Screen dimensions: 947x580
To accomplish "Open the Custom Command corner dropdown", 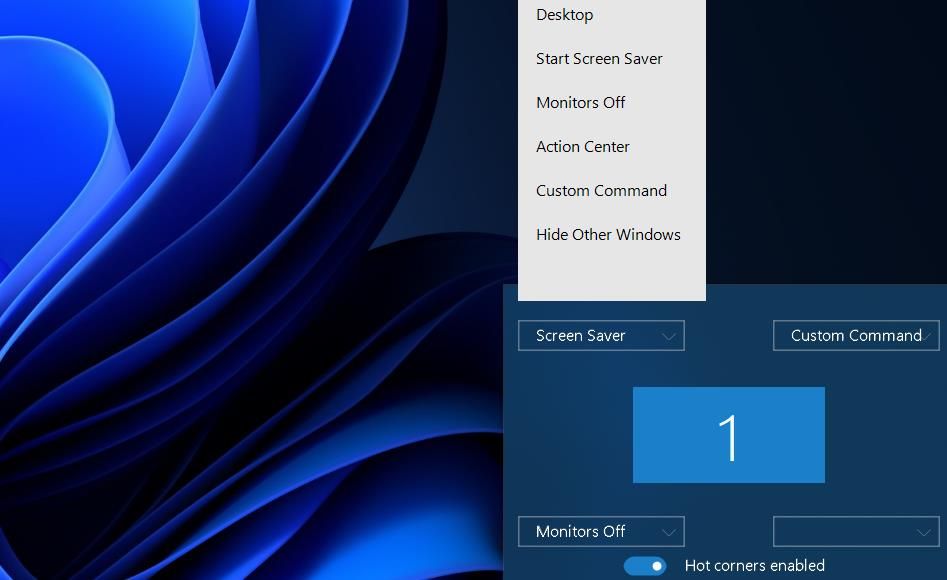I will 856,335.
